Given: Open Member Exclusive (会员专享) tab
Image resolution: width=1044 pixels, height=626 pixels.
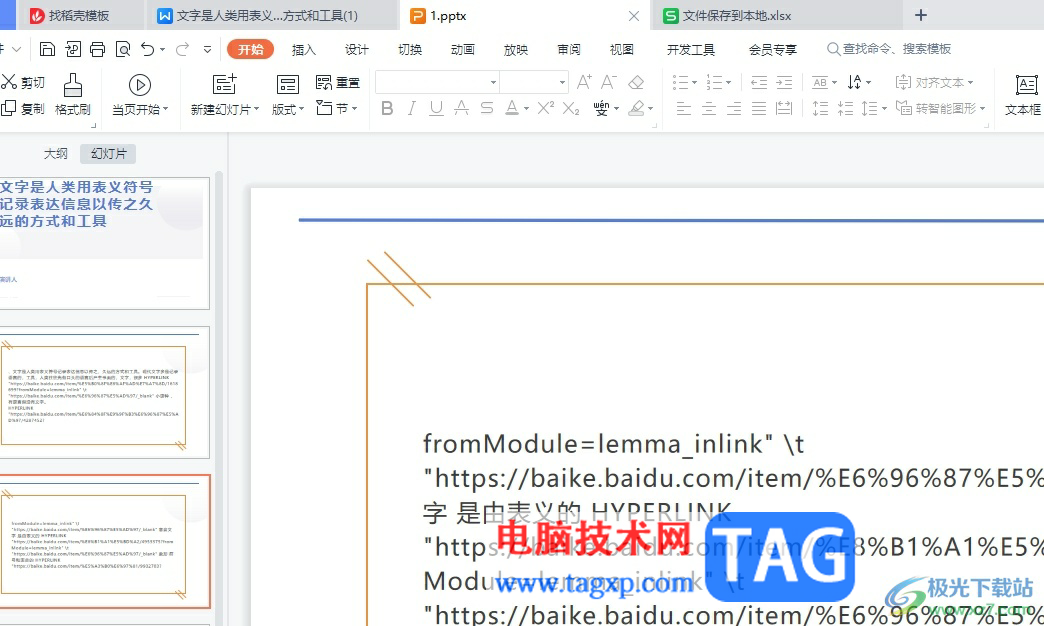Looking at the screenshot, I should 772,49.
